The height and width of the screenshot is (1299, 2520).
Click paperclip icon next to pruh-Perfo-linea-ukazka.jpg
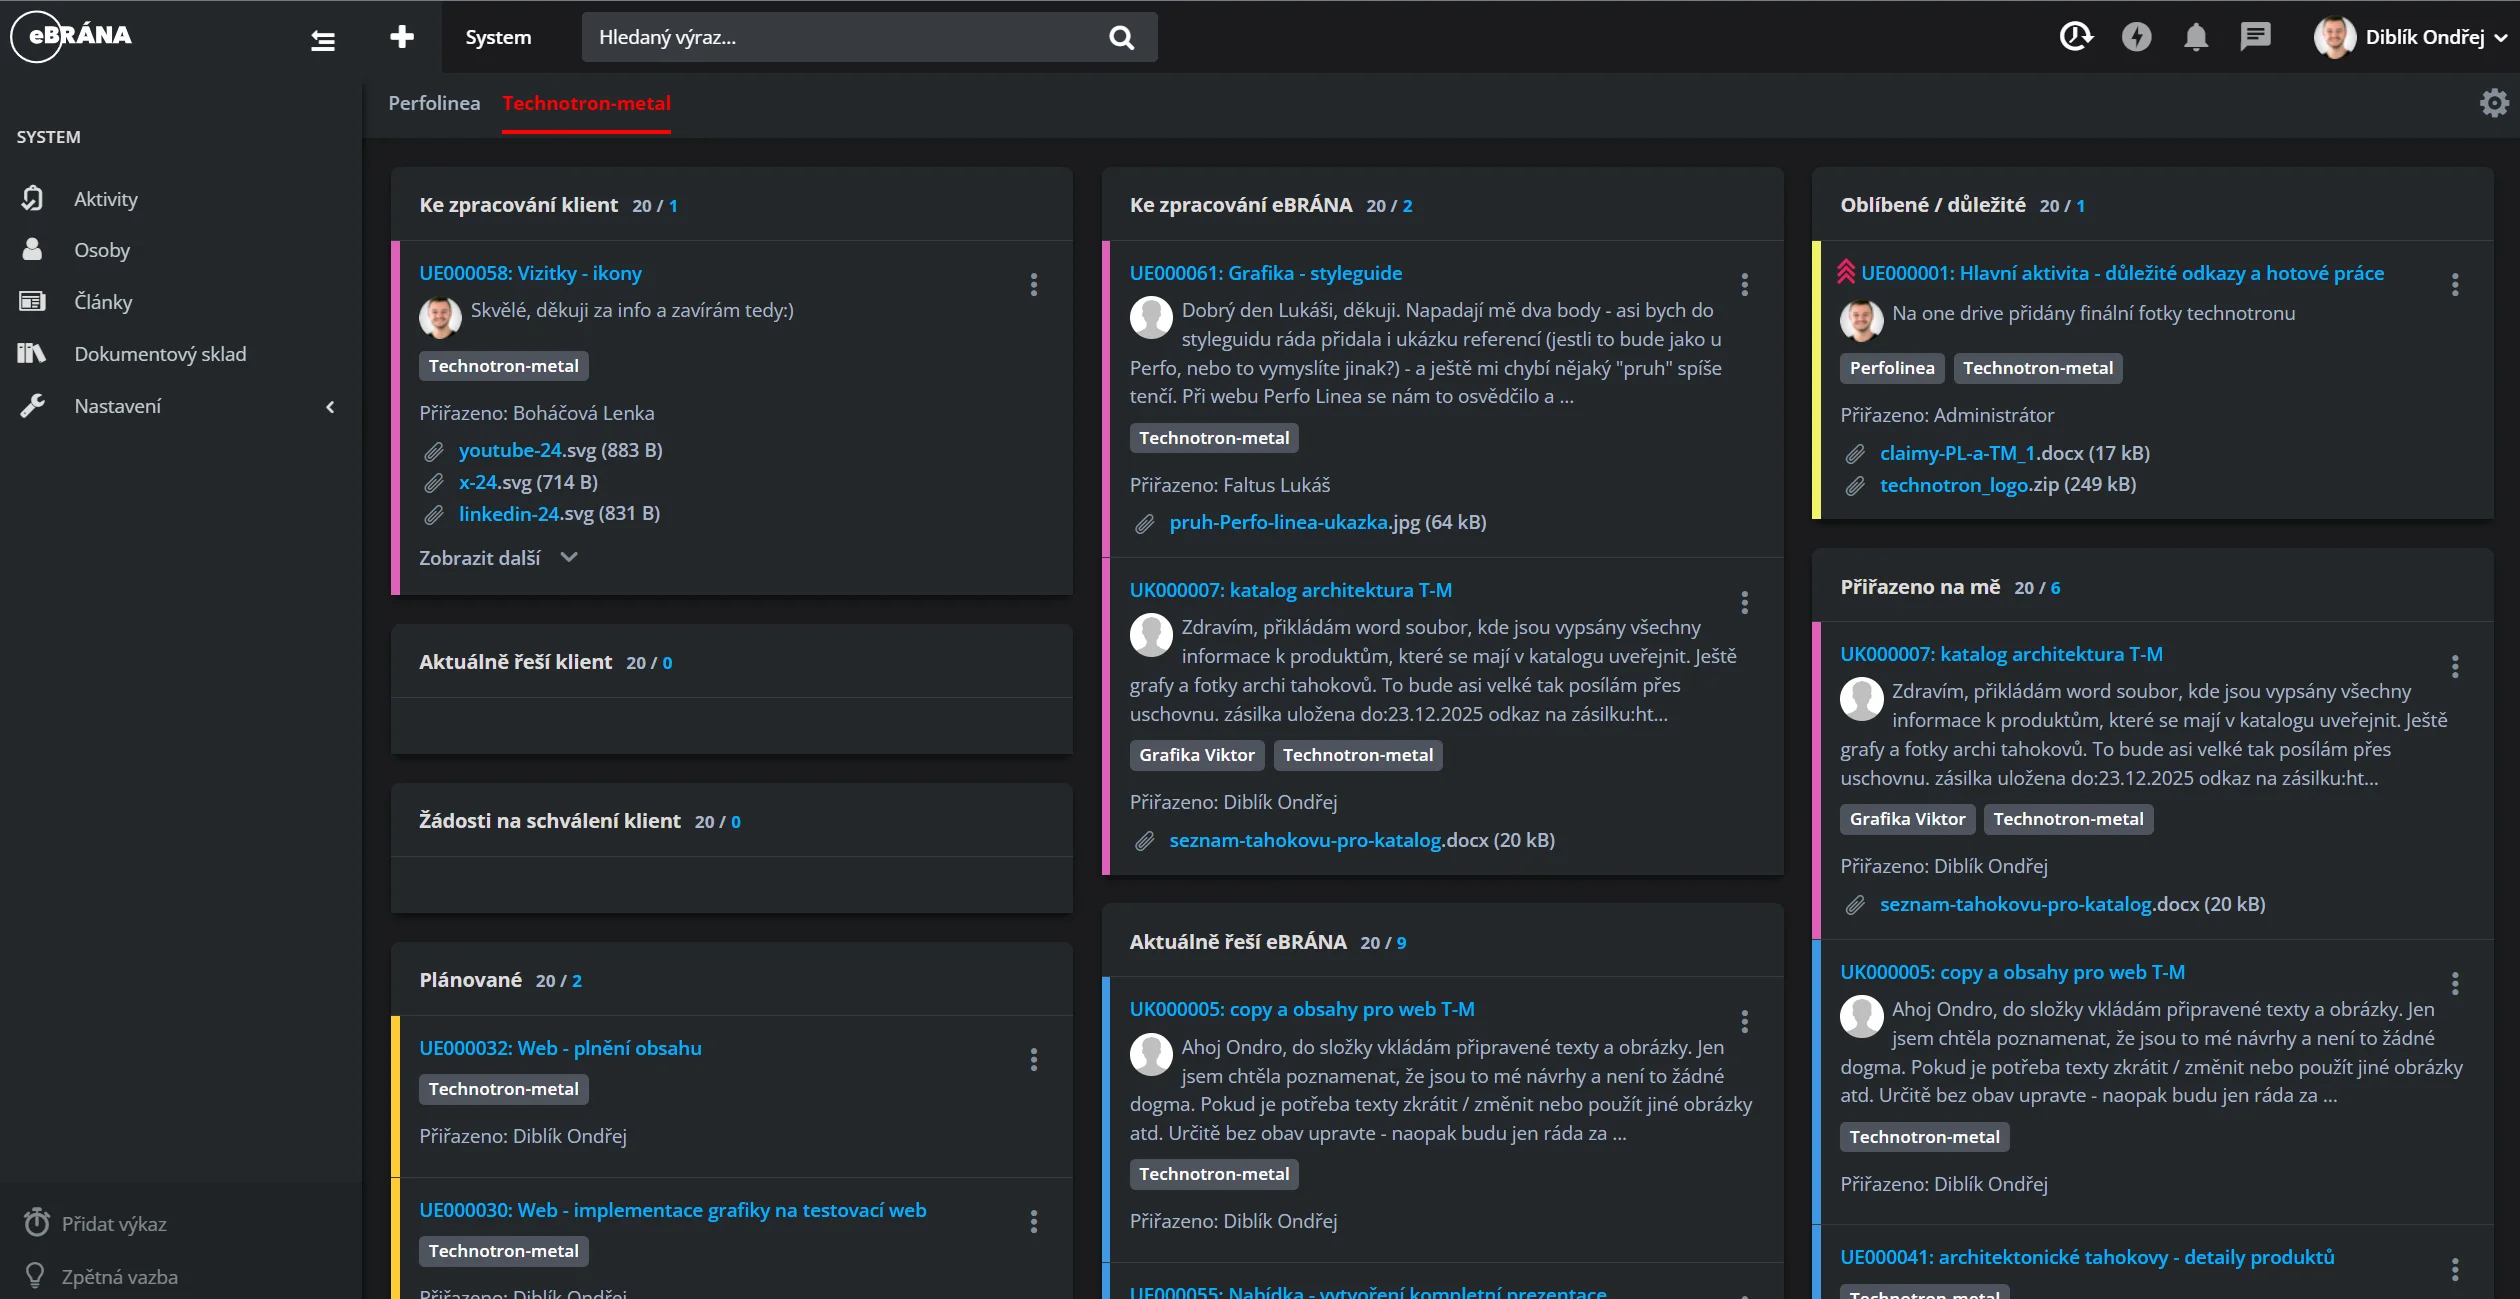(1145, 524)
